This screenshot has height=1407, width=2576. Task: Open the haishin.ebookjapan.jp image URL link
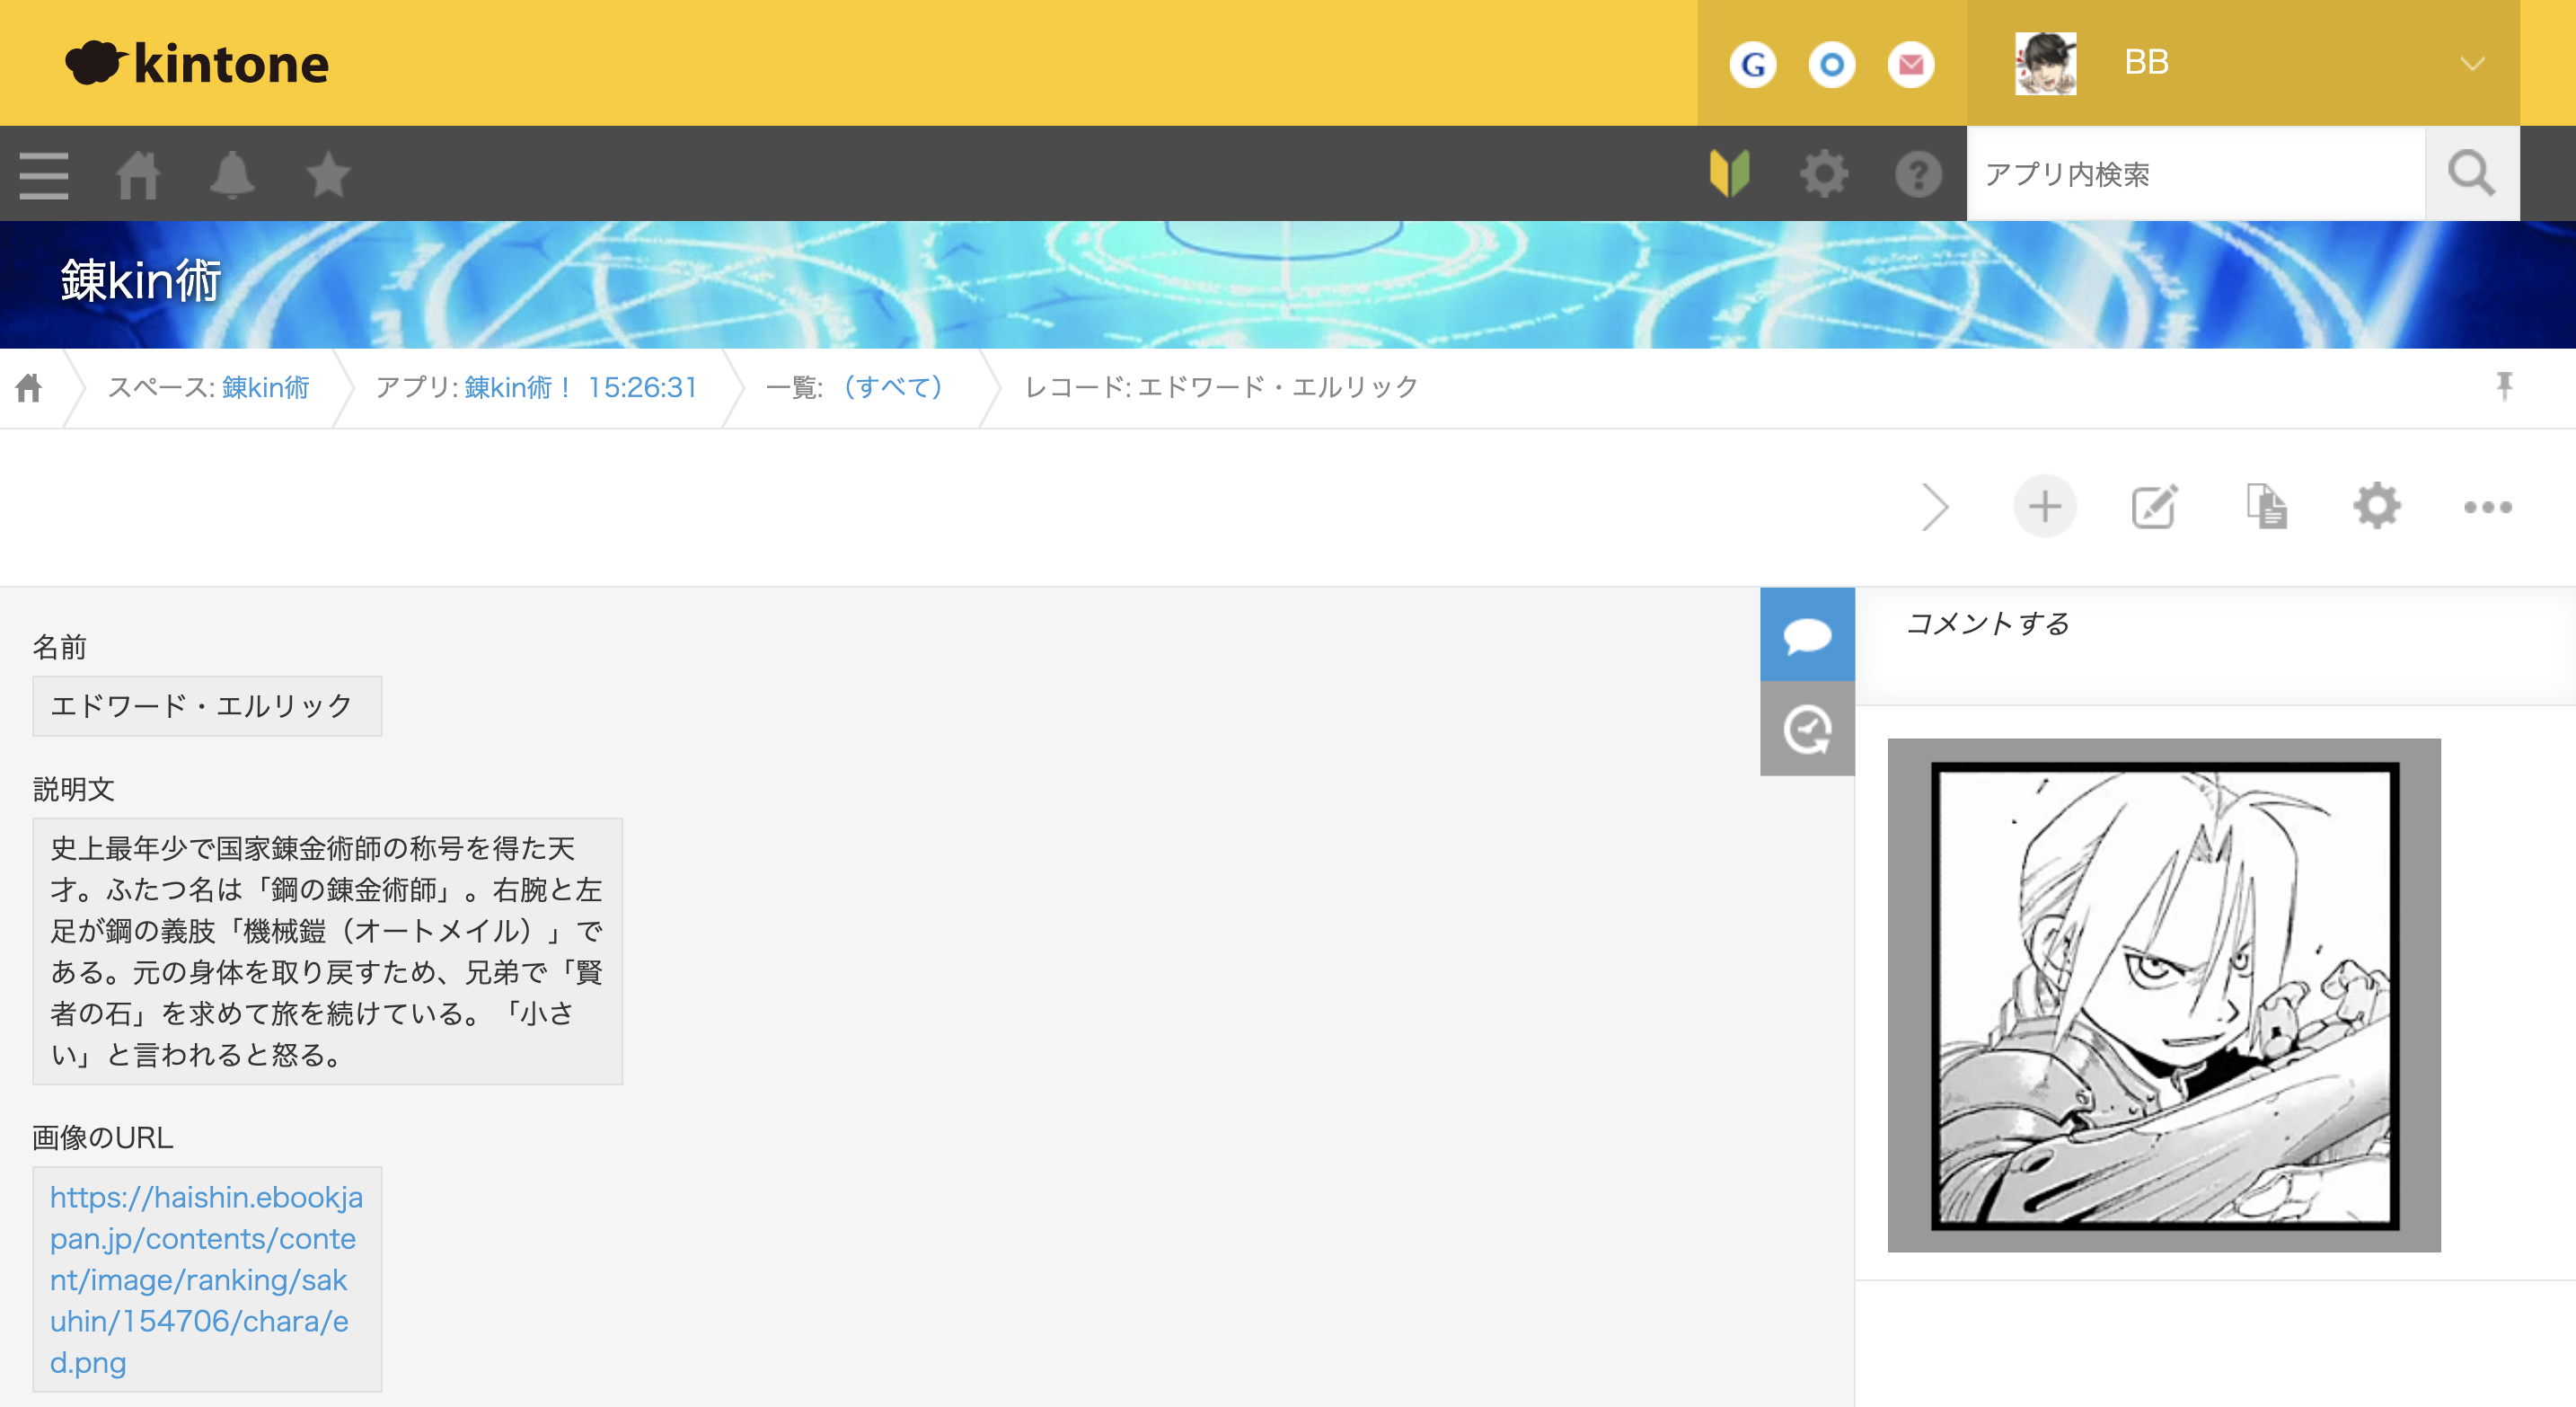206,1279
